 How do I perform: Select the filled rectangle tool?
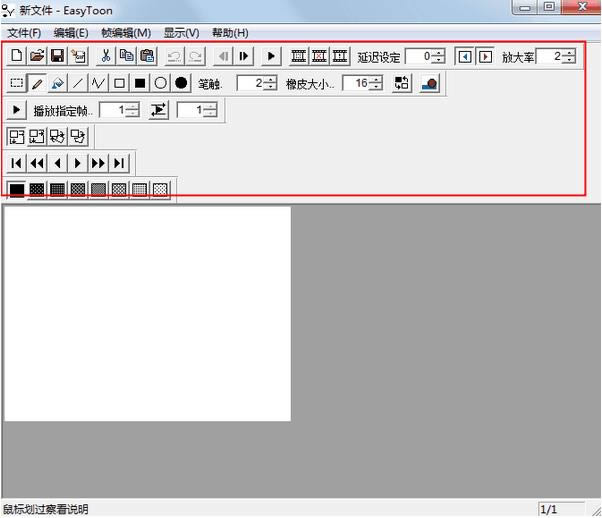140,83
